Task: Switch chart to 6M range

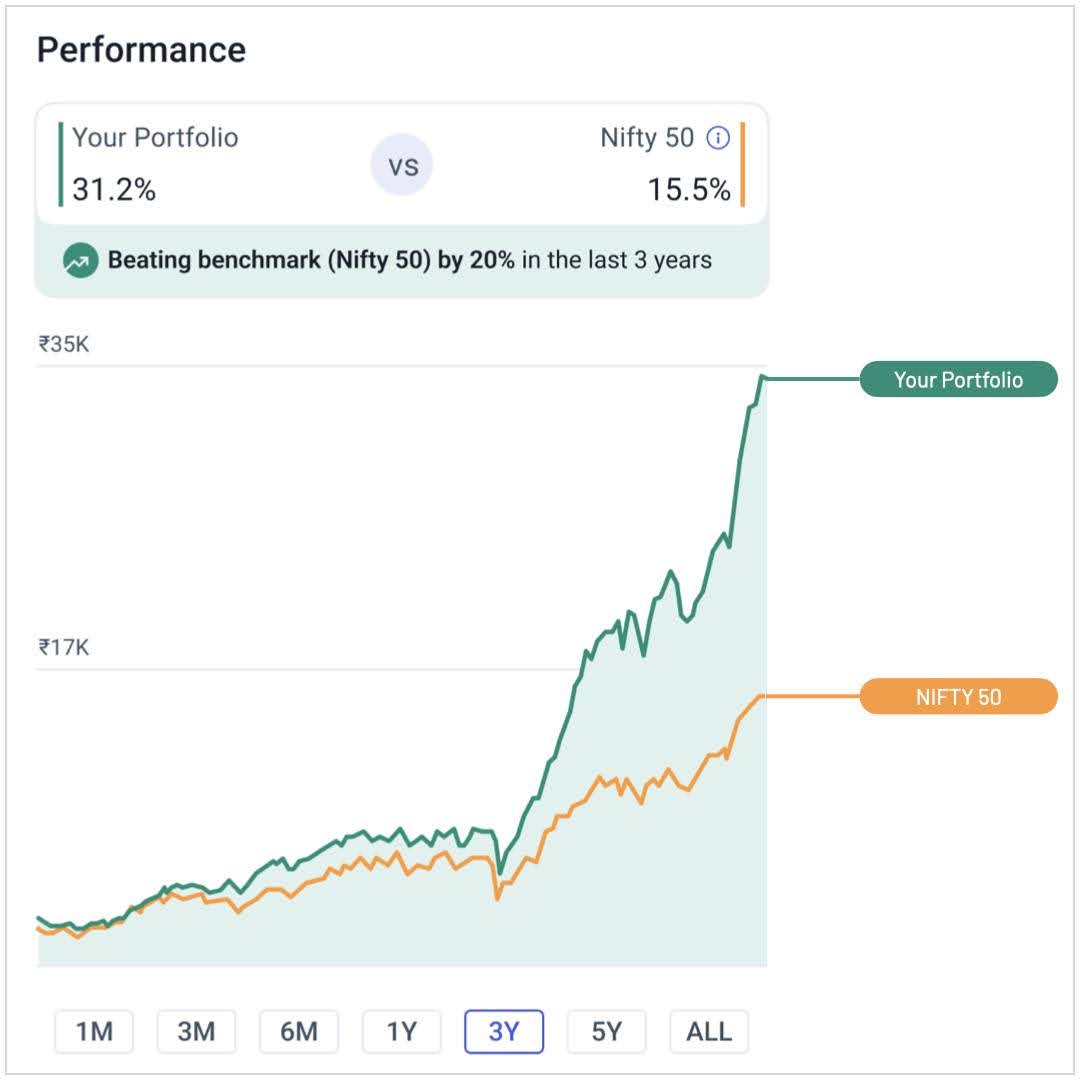Action: pos(299,1031)
